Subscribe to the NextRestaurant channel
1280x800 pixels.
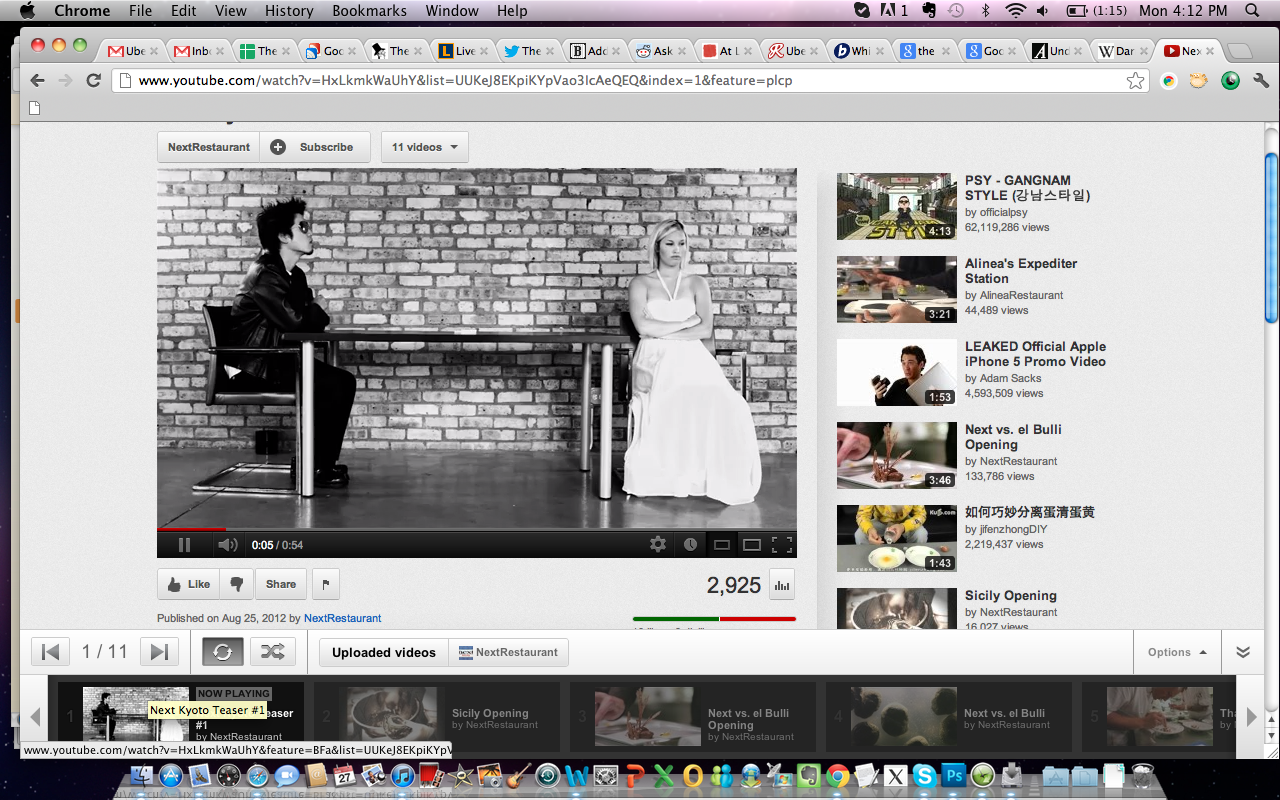314,147
